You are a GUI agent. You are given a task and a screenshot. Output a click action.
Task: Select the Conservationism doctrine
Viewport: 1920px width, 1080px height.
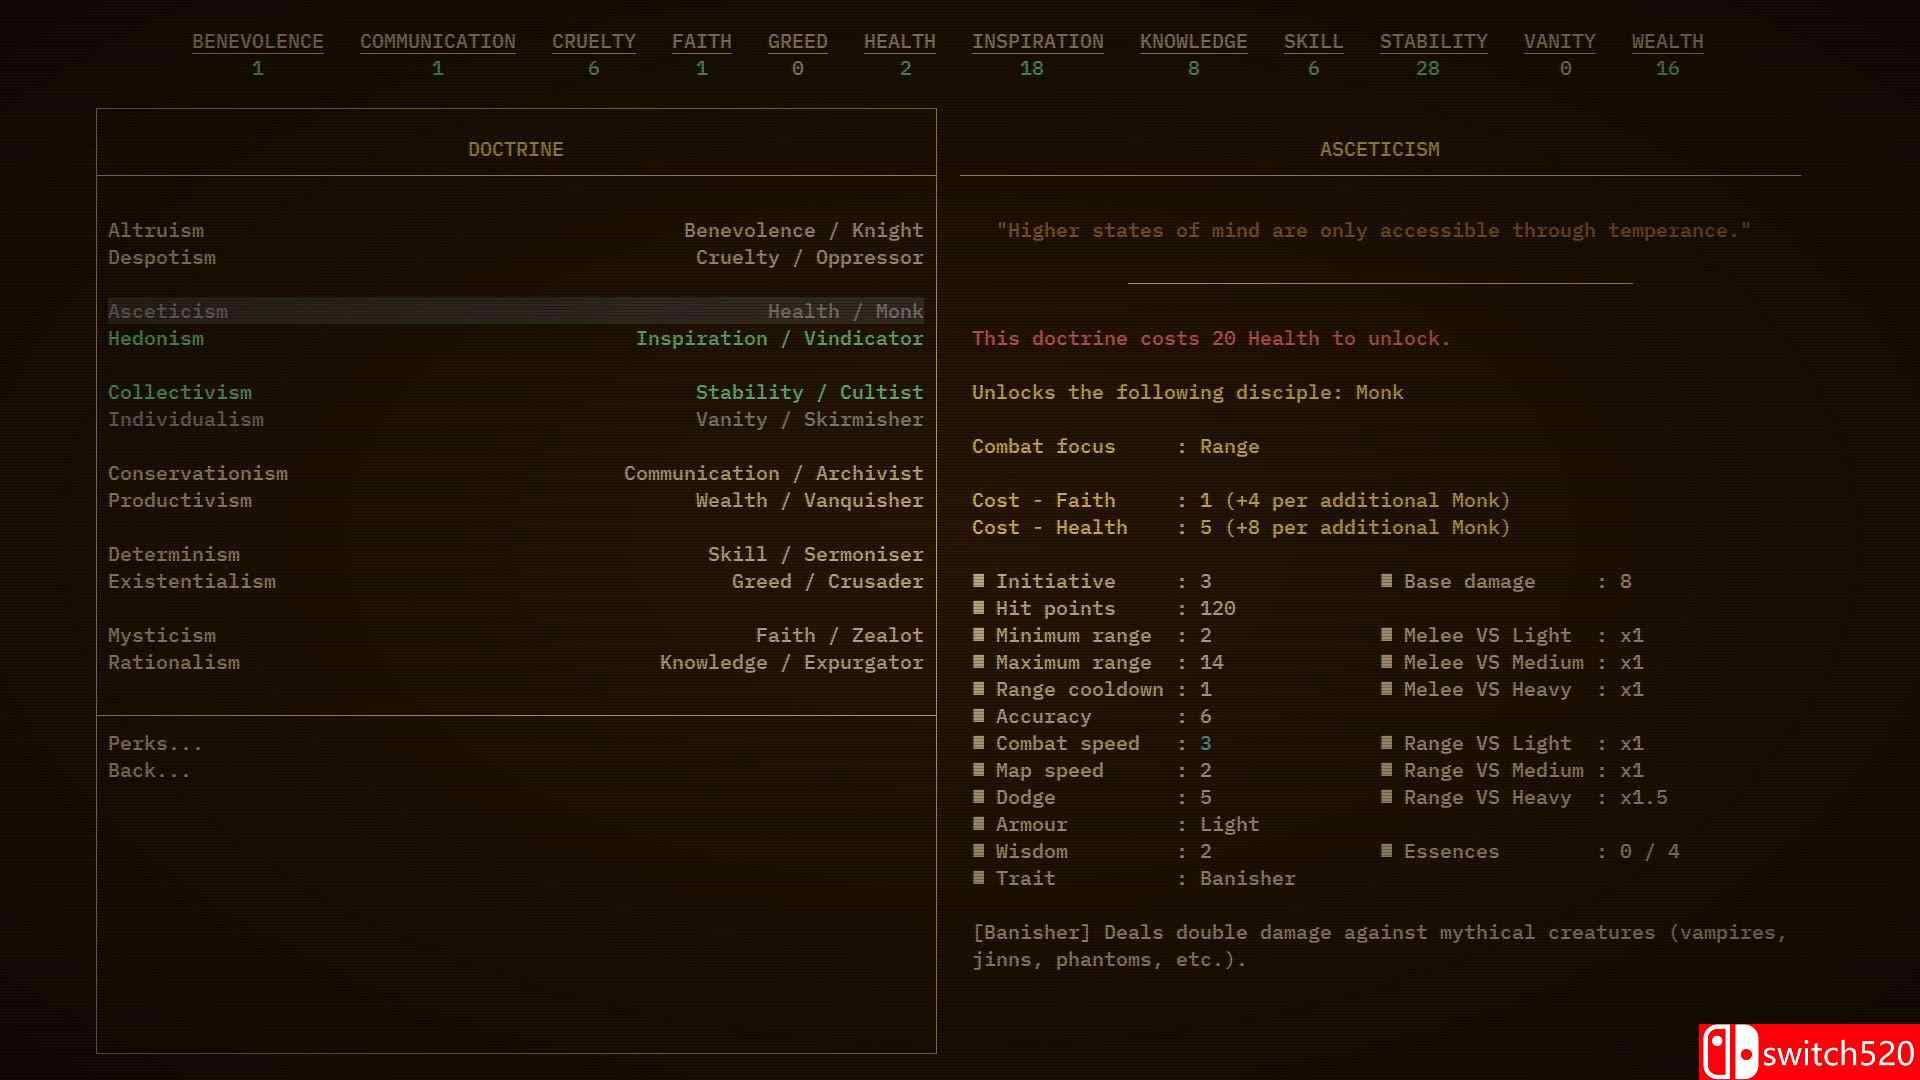(198, 473)
